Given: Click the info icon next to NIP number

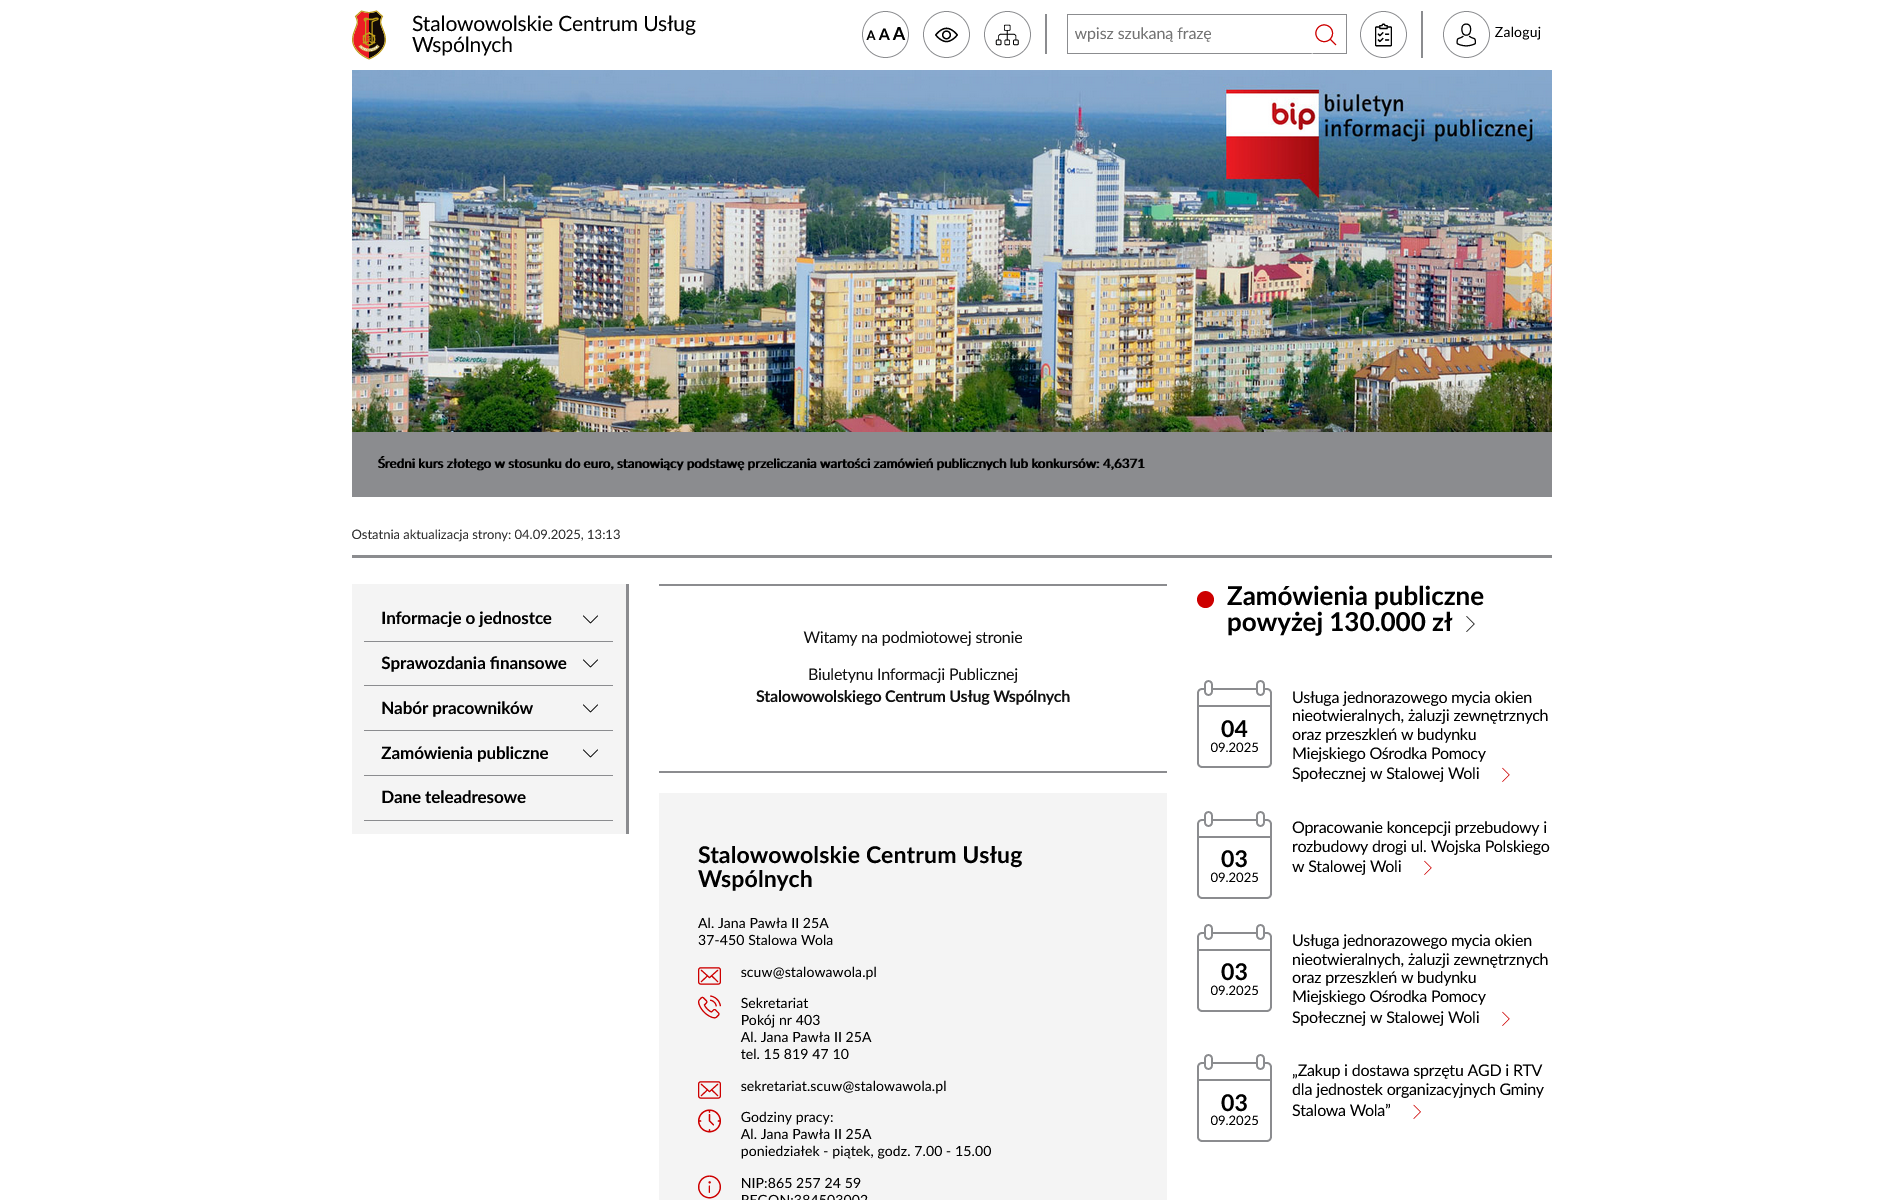Looking at the screenshot, I should point(711,1188).
